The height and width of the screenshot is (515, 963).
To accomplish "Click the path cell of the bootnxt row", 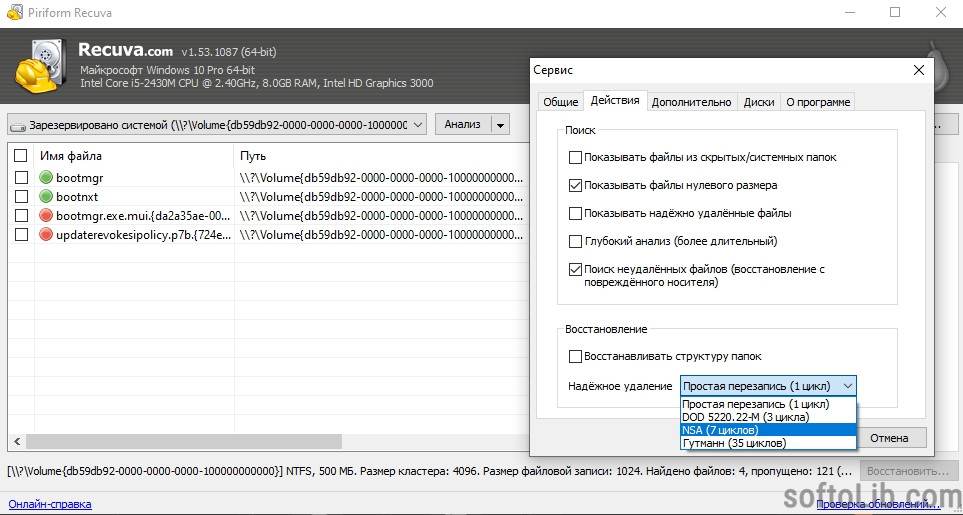I will (381, 197).
